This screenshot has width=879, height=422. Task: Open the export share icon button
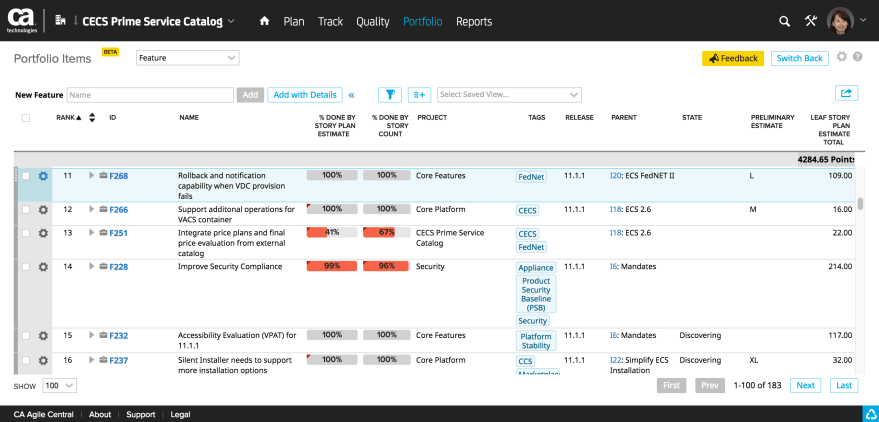pyautogui.click(x=847, y=94)
